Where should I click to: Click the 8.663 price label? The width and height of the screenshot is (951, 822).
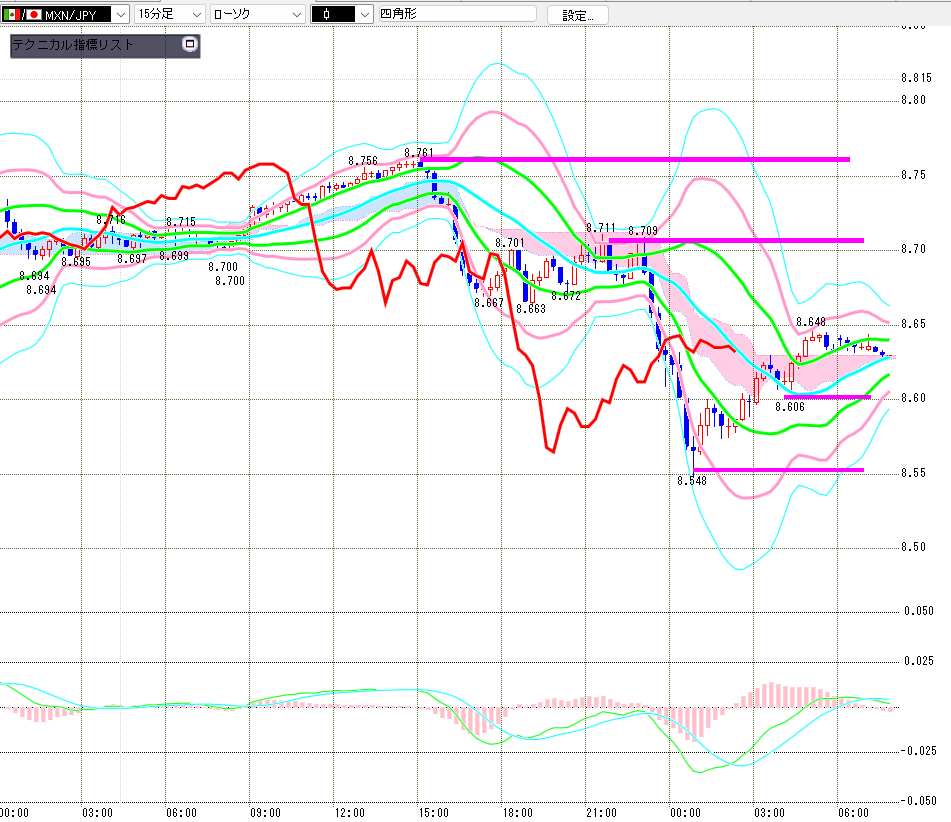point(531,309)
